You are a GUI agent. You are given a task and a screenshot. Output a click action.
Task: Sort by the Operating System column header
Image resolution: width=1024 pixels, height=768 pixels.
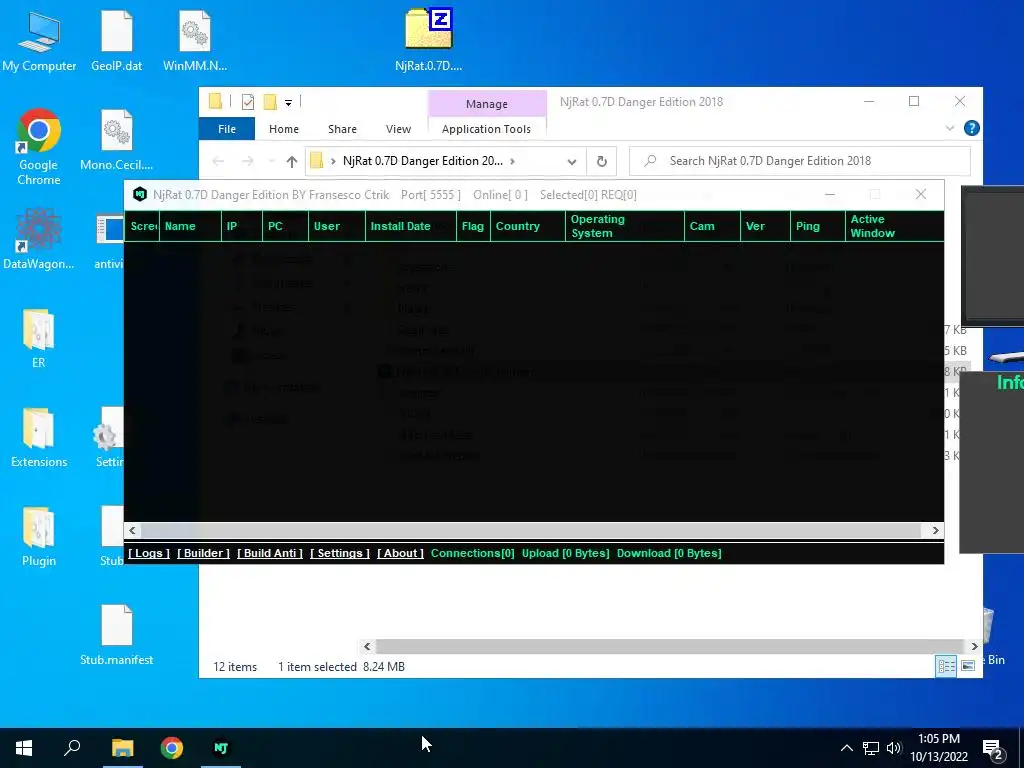(x=625, y=226)
